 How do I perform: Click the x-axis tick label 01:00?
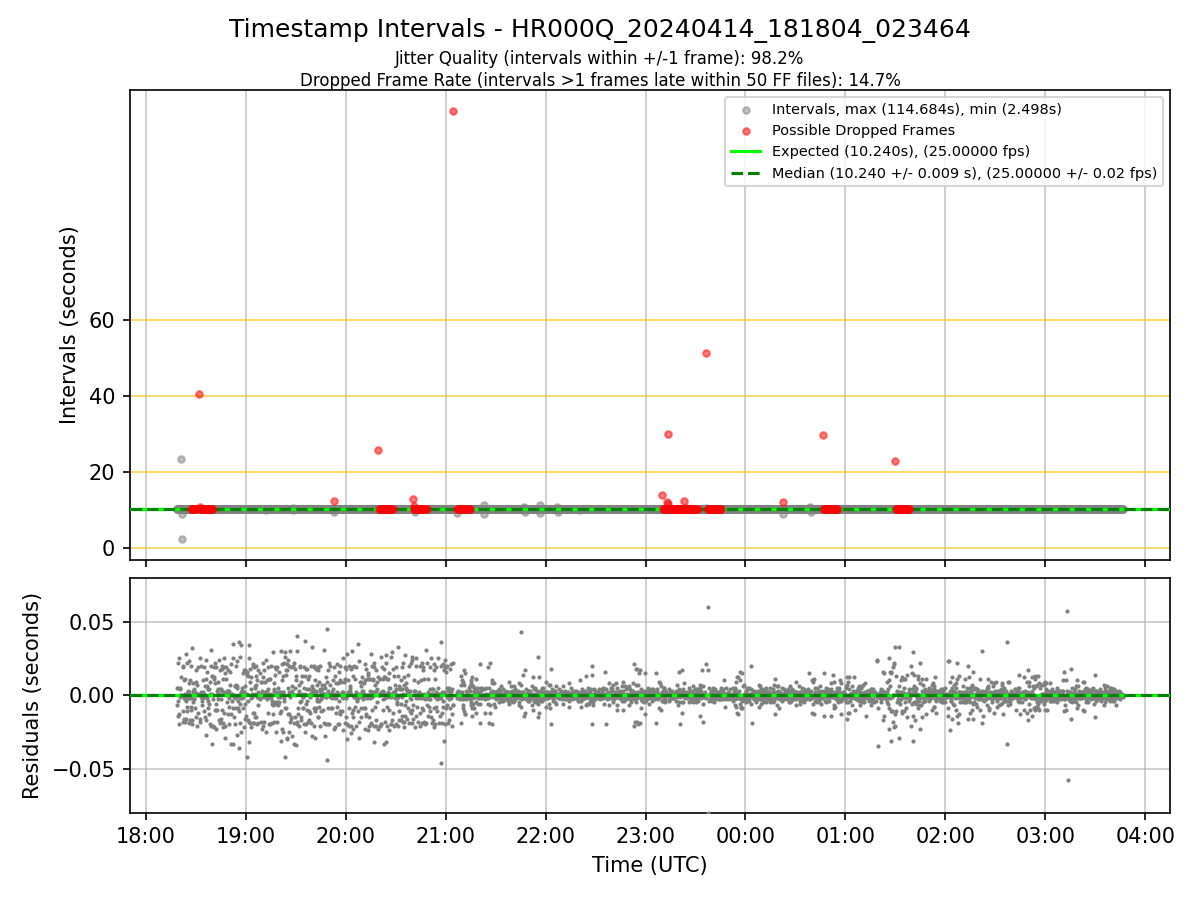[x=845, y=834]
